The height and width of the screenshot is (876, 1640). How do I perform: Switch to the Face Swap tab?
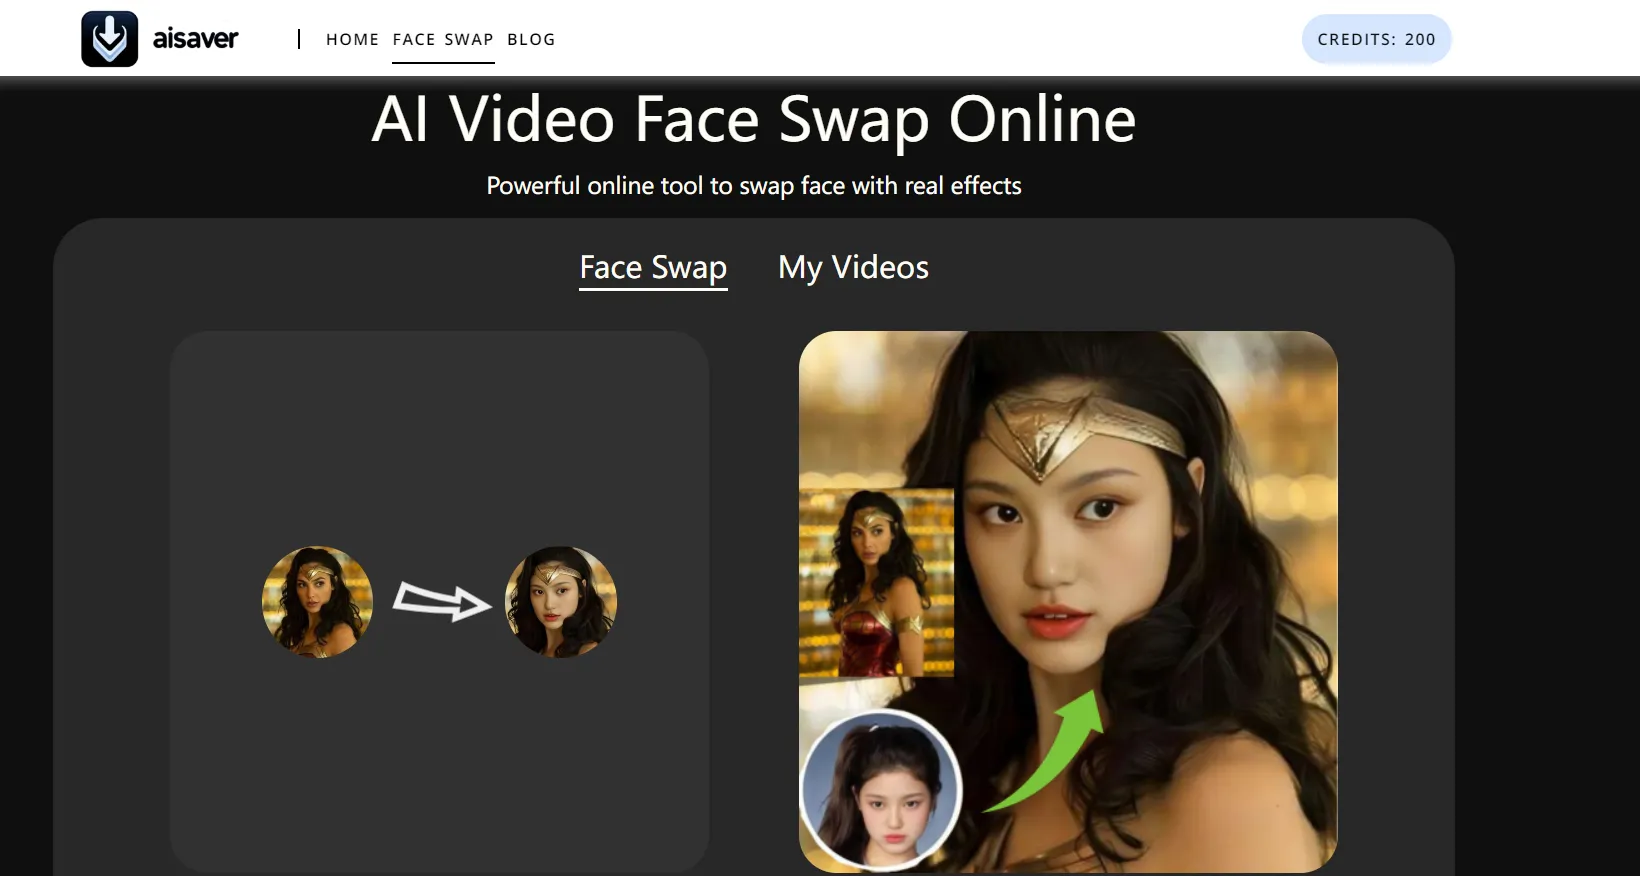[x=653, y=268]
